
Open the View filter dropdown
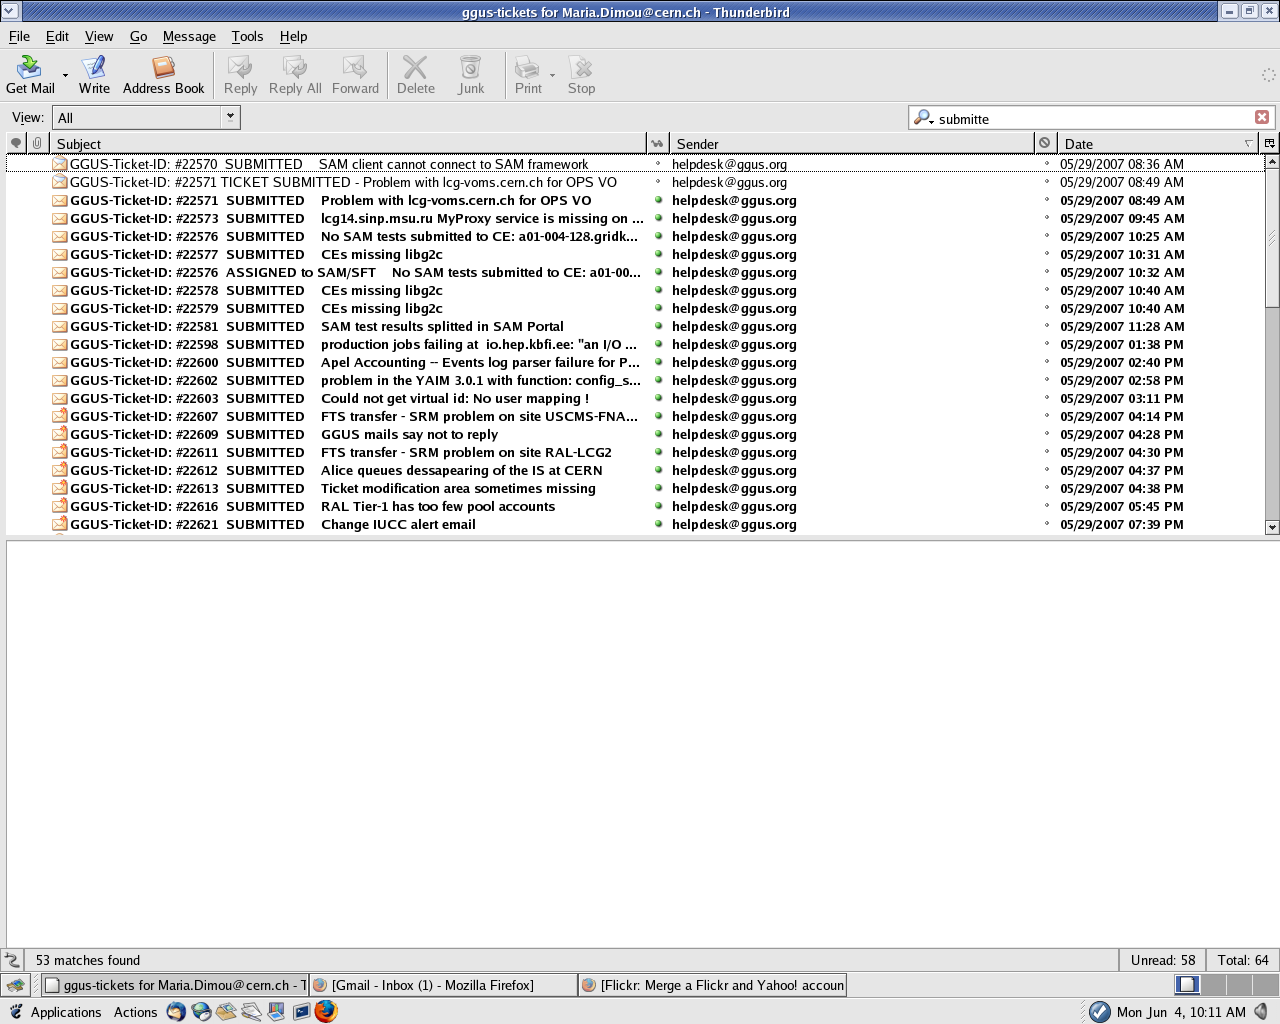(x=230, y=117)
